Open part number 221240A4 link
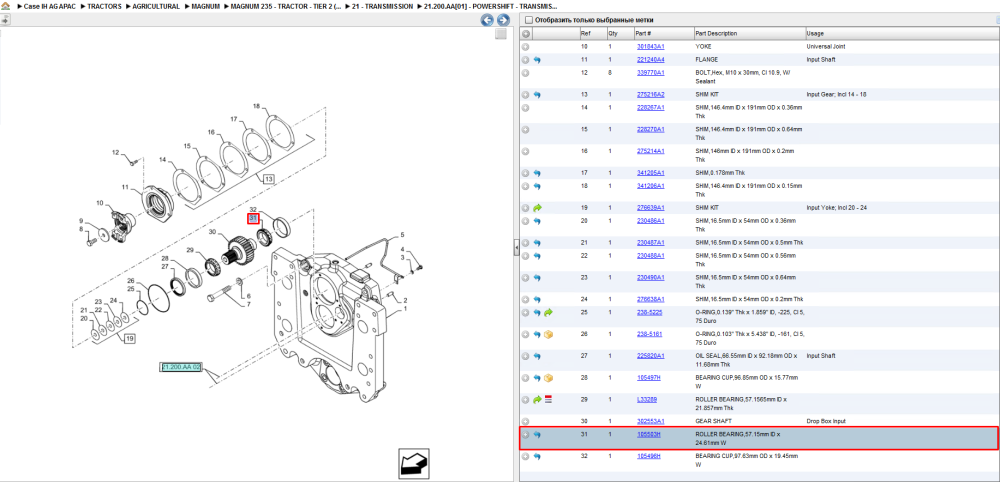The height and width of the screenshot is (482, 1000). click(x=651, y=60)
